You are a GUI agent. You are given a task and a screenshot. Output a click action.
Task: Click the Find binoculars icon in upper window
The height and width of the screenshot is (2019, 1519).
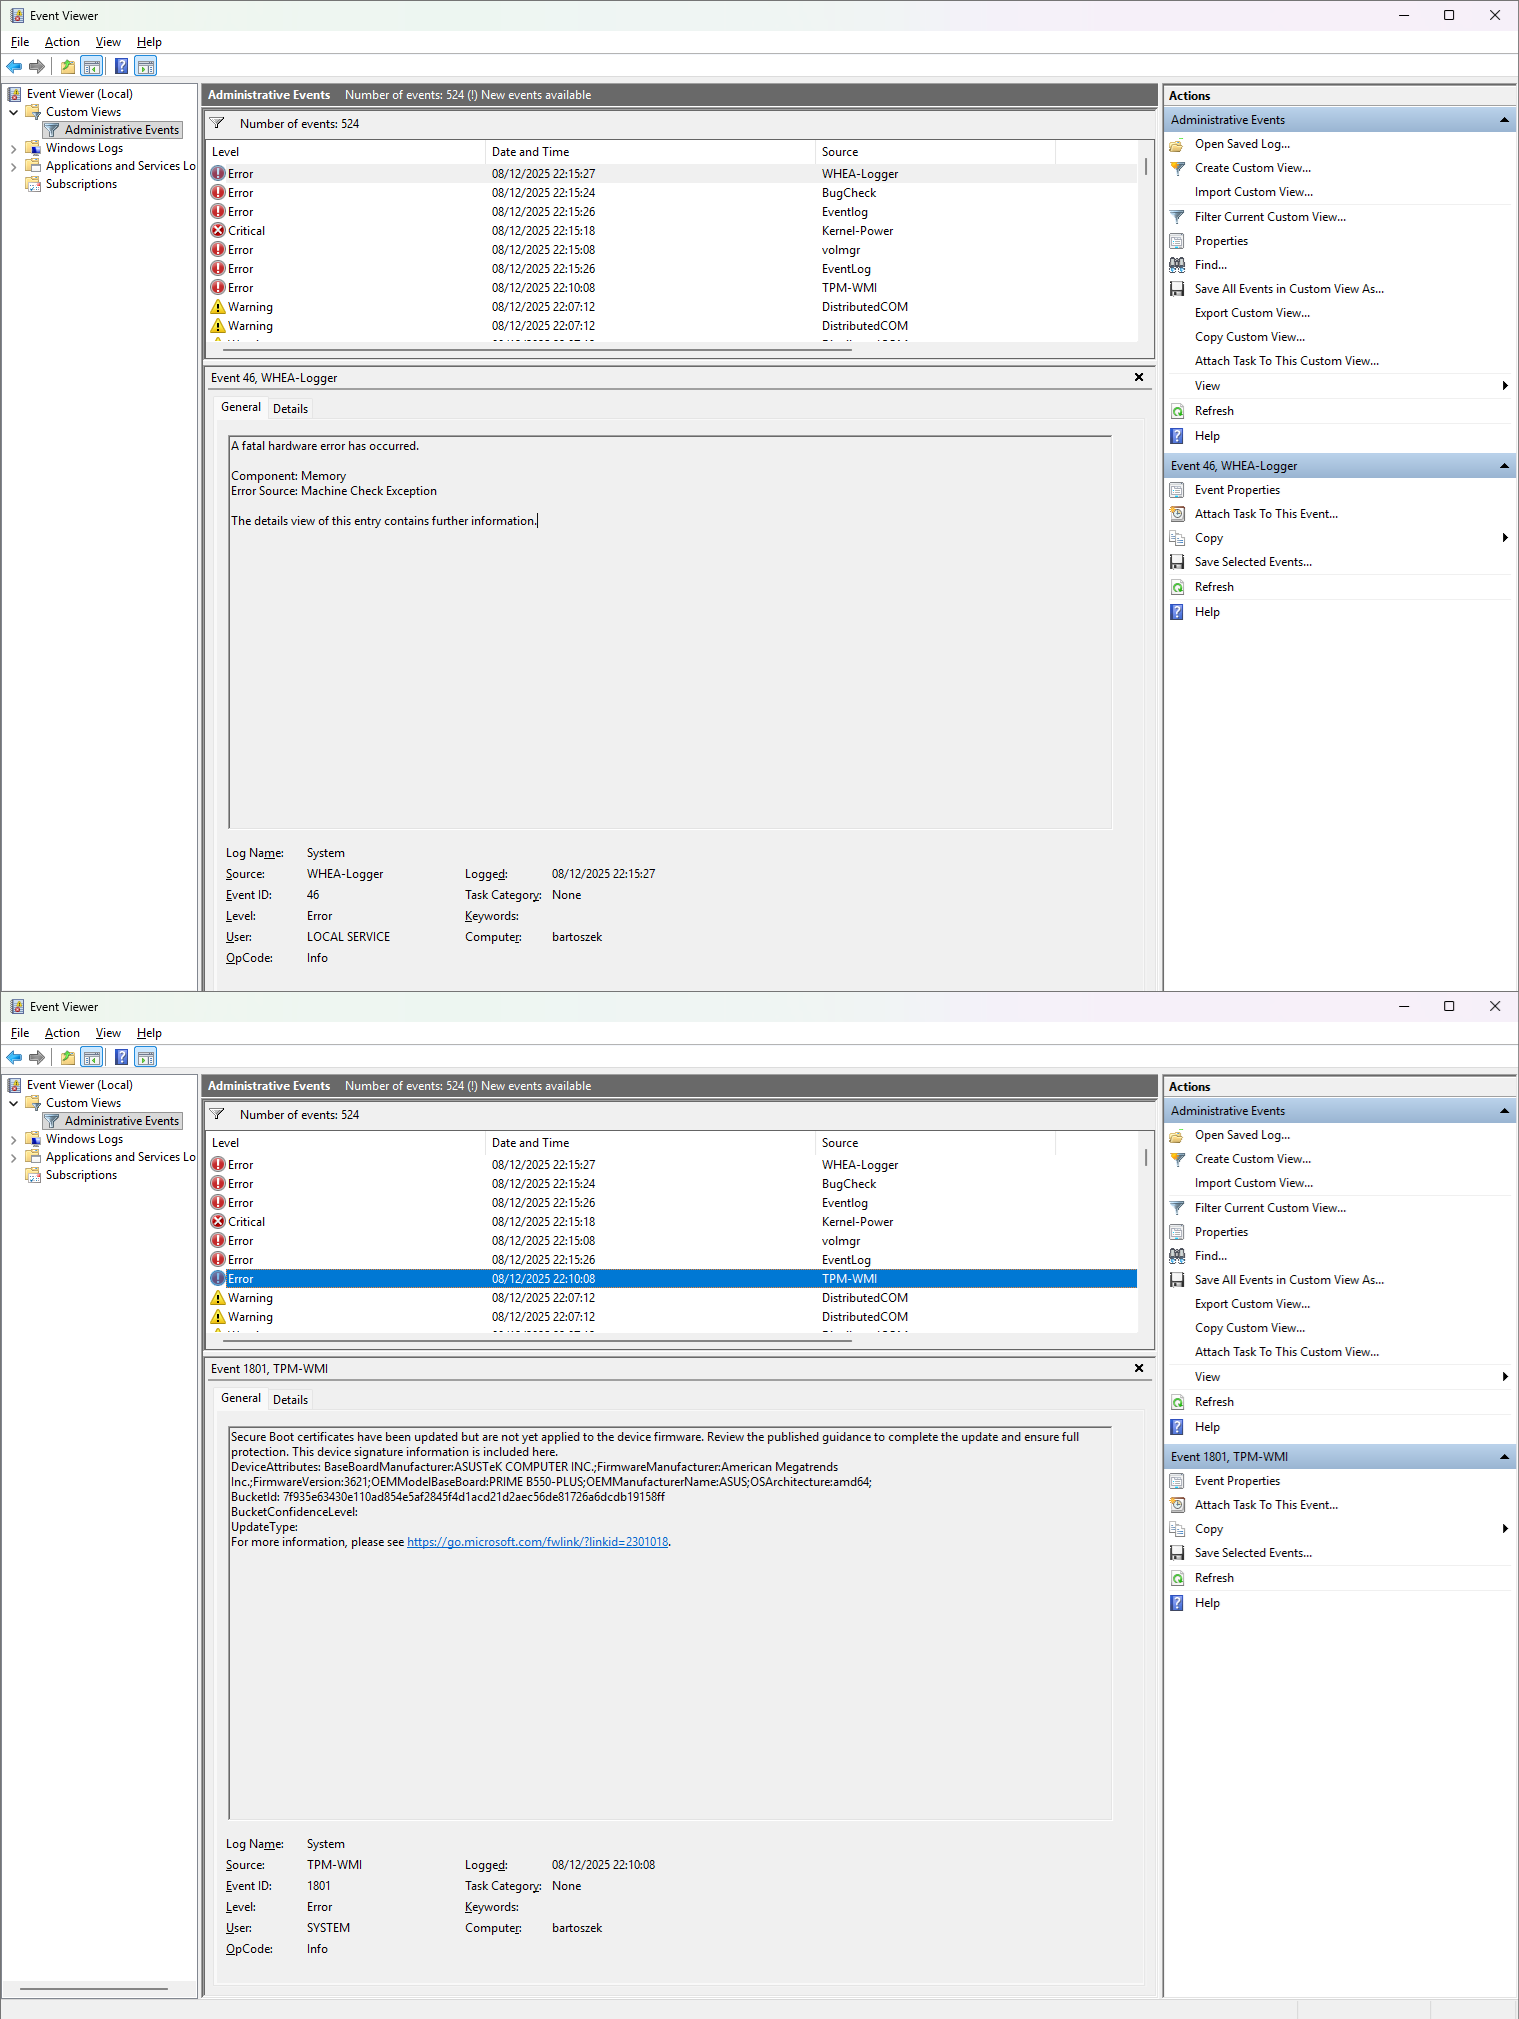click(x=1177, y=265)
